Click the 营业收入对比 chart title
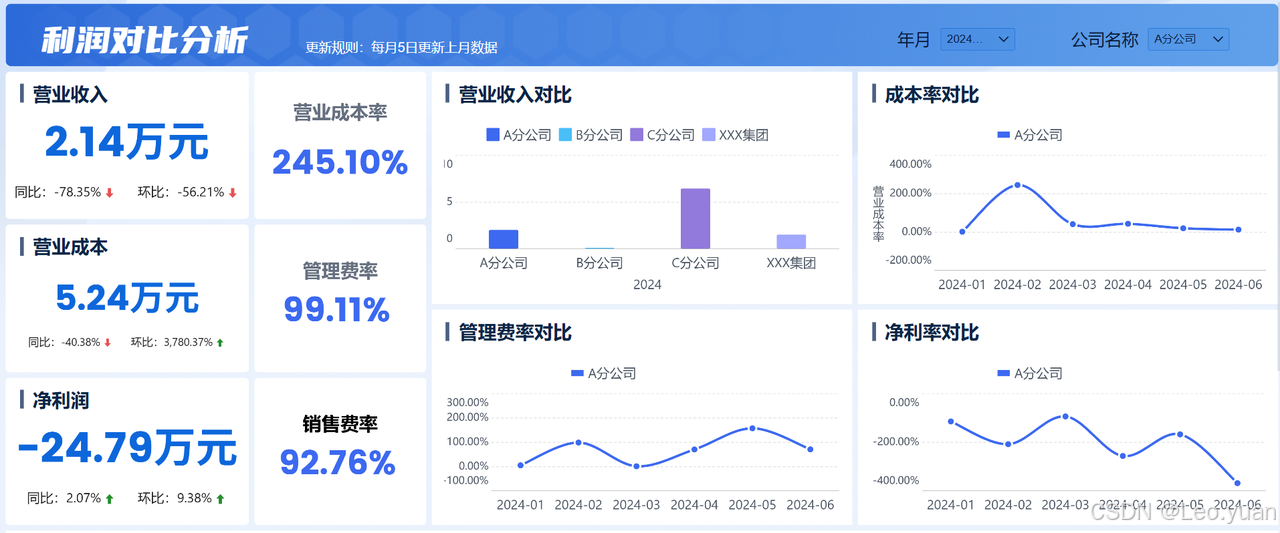 click(515, 95)
